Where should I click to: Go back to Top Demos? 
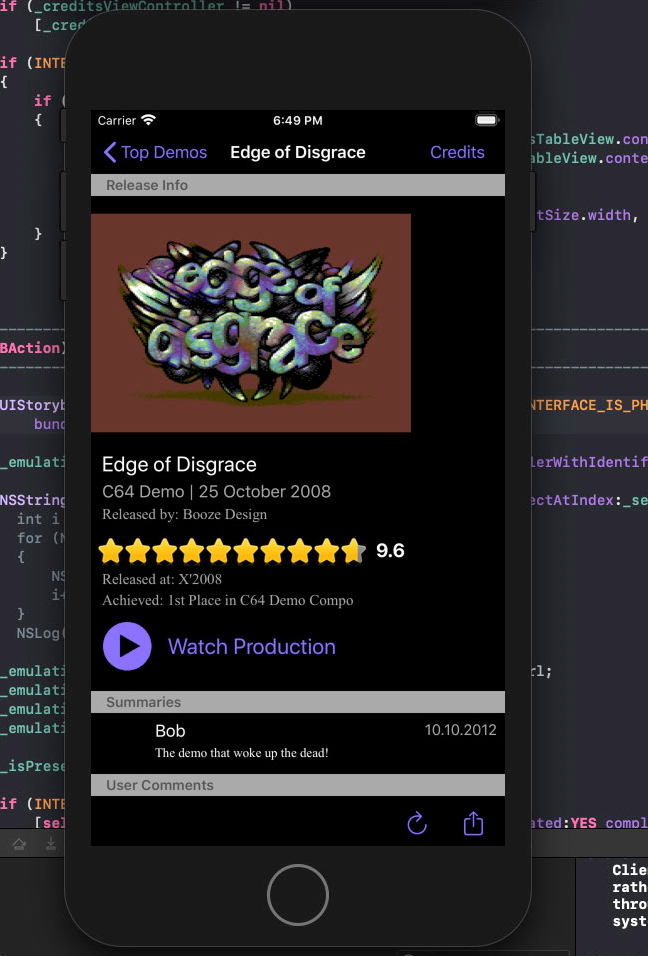pos(155,152)
